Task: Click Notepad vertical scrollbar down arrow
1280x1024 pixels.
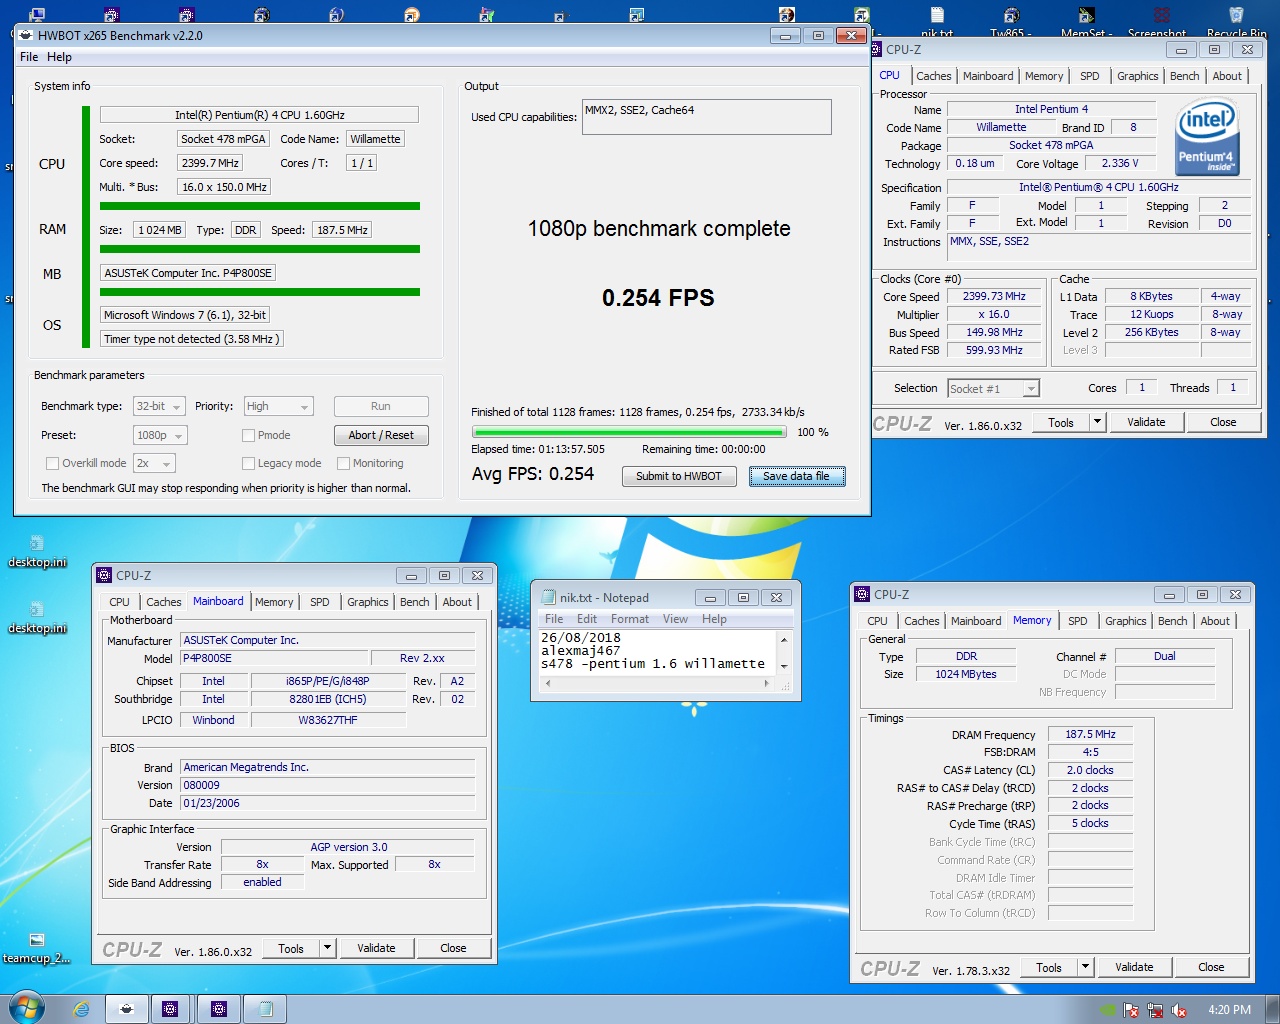Action: (x=784, y=666)
